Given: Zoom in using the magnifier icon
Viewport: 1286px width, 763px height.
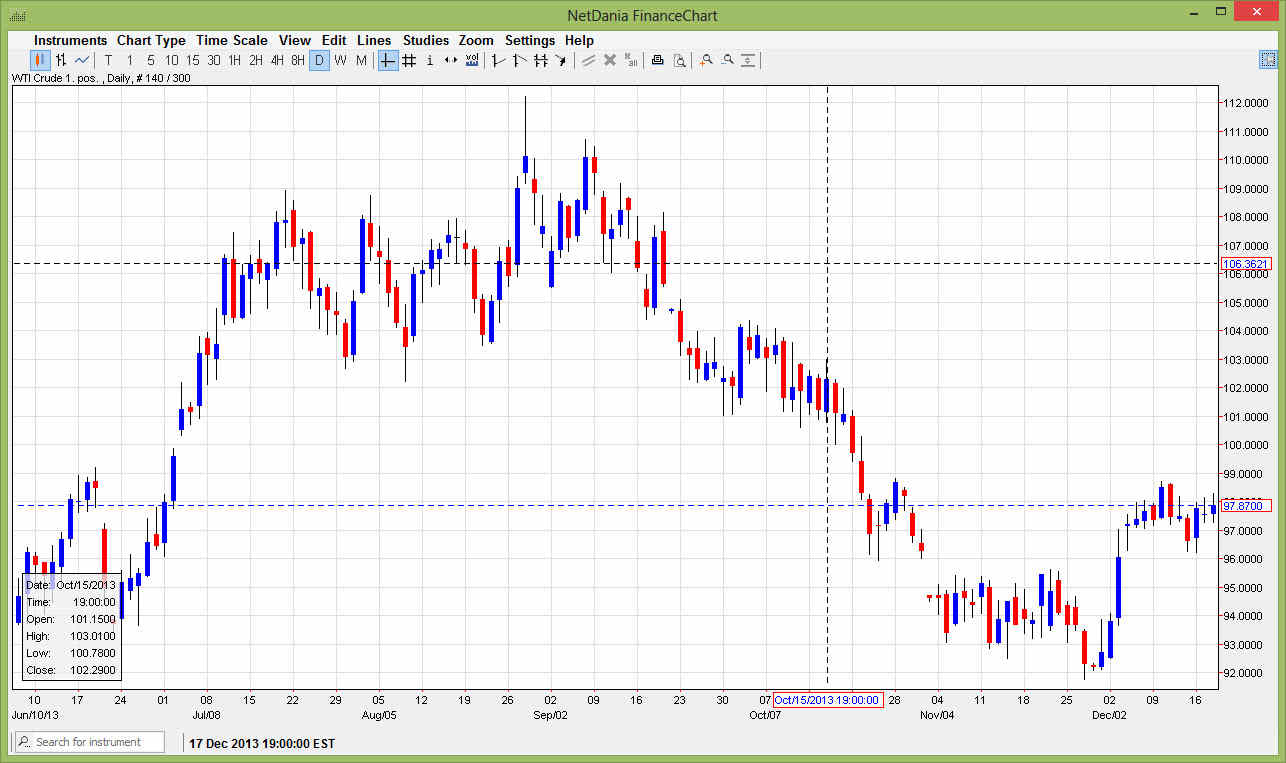Looking at the screenshot, I should (x=706, y=60).
